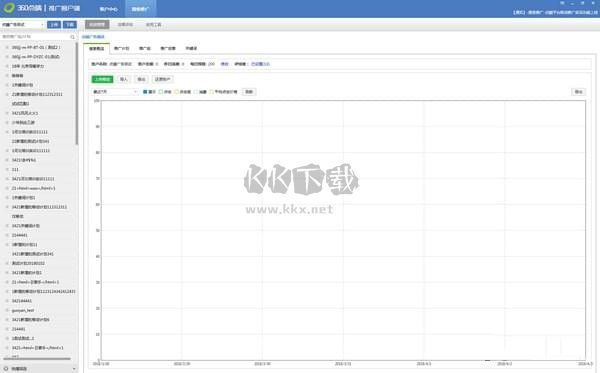Image resolution: width=600 pixels, height=373 pixels.
Task: Click the second blue button beside account selector
Action: (70, 24)
